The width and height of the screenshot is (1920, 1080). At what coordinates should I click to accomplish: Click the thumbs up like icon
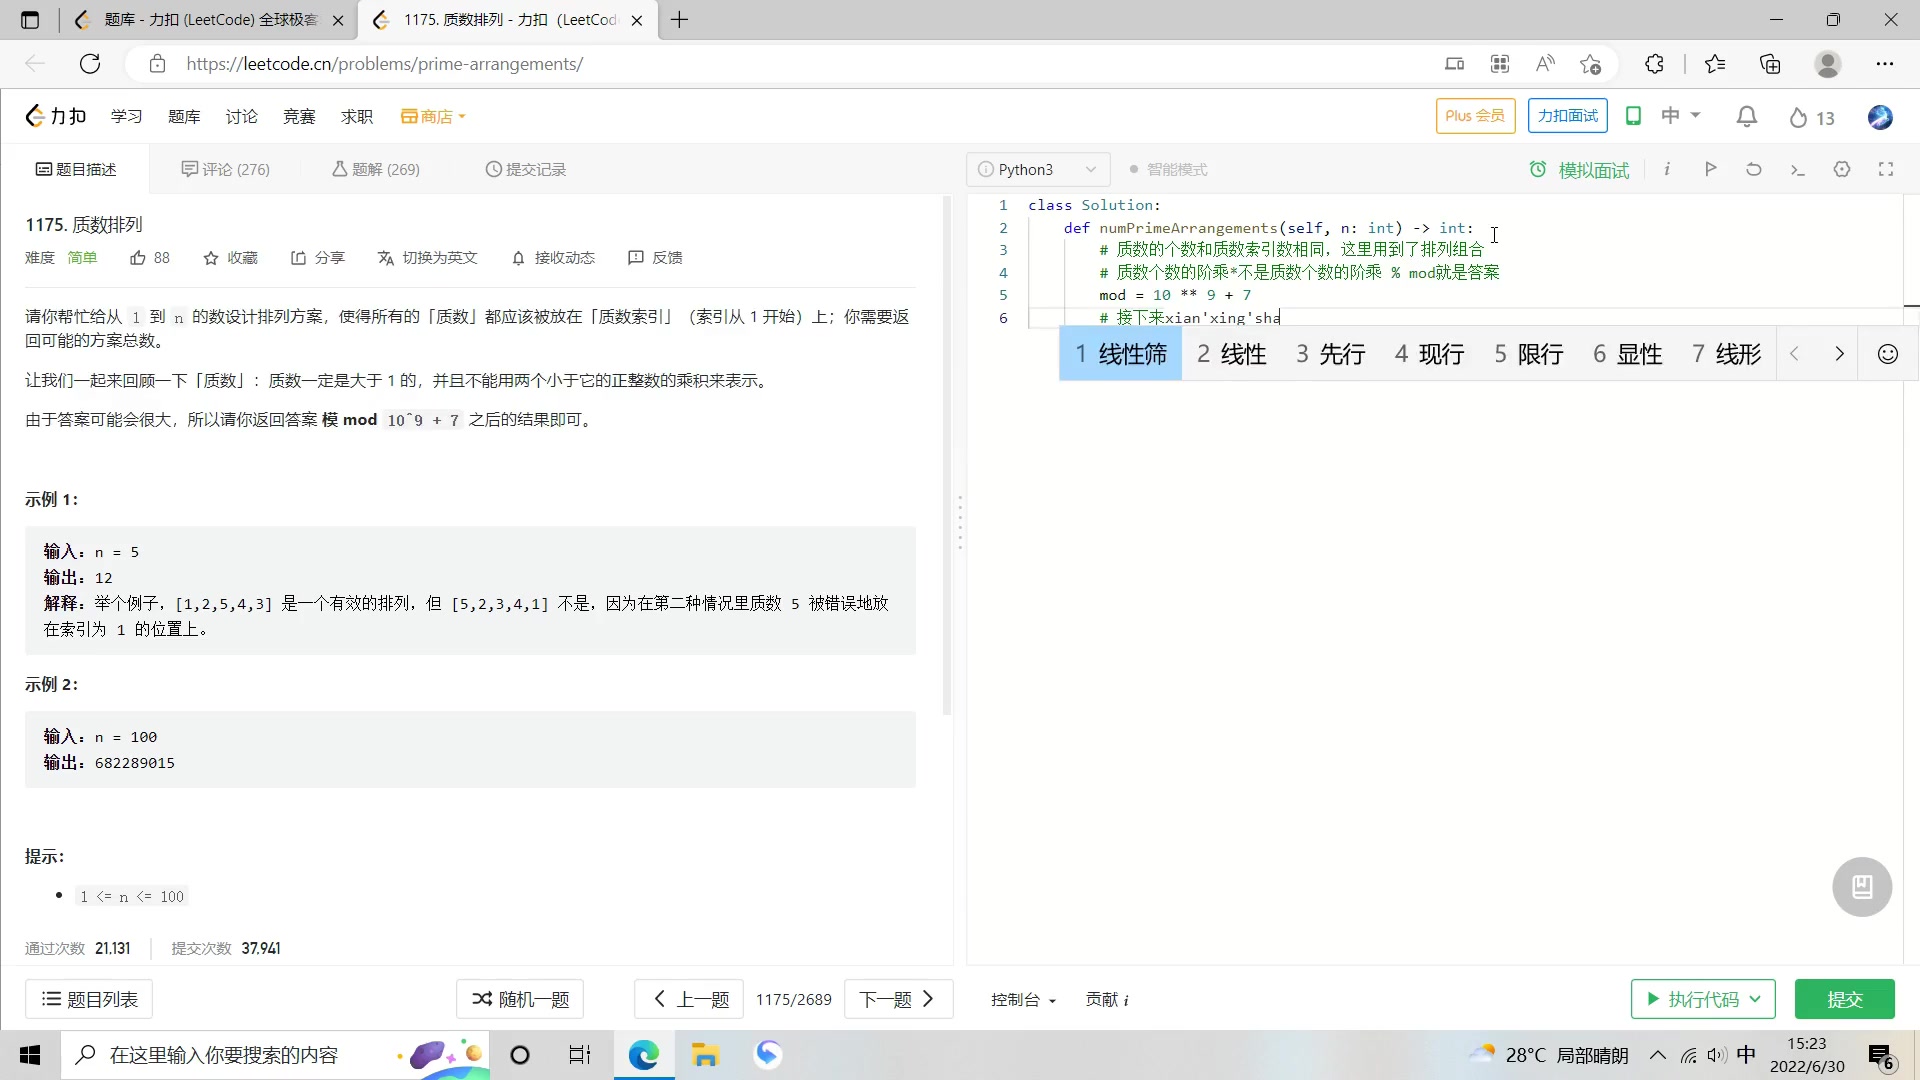tap(138, 258)
